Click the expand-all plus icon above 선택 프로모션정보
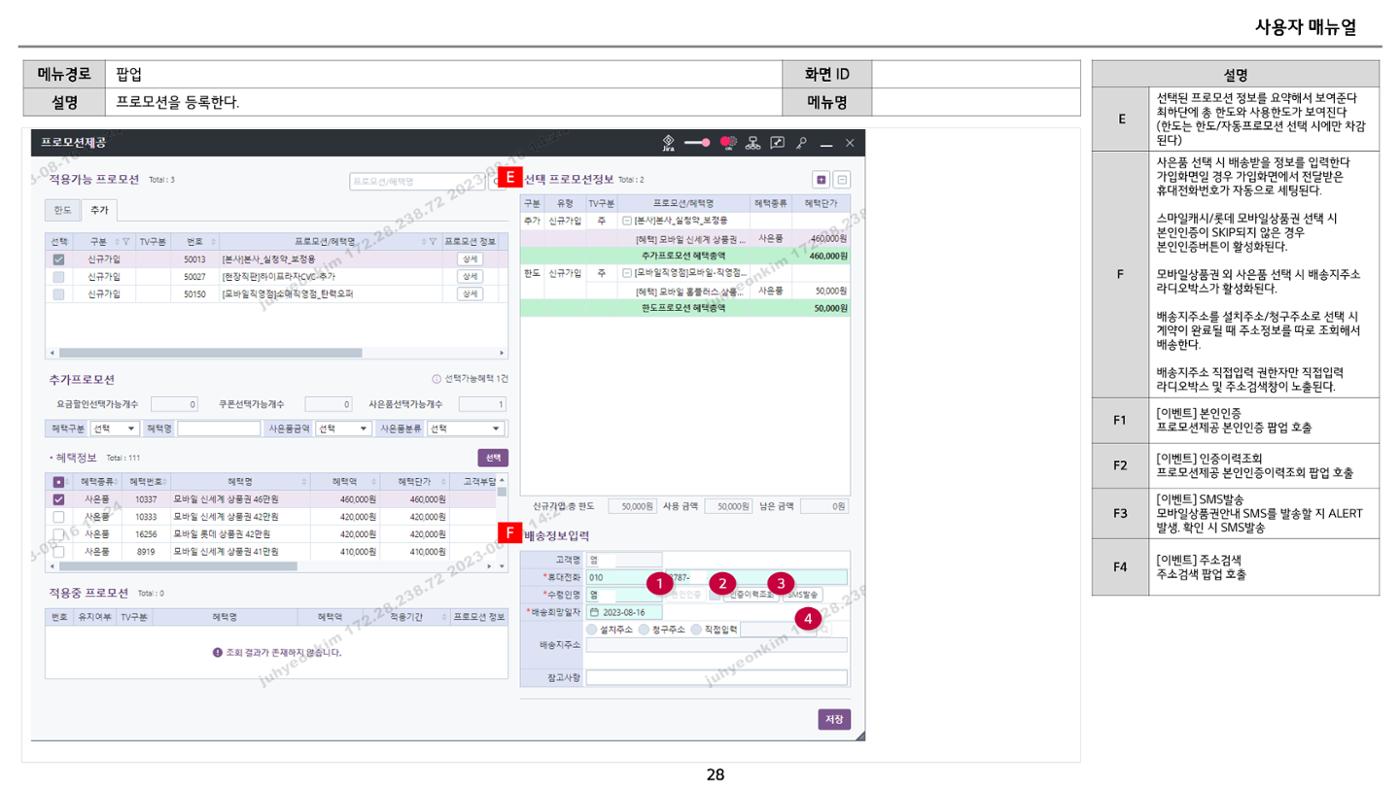1400x788 pixels. pos(821,179)
